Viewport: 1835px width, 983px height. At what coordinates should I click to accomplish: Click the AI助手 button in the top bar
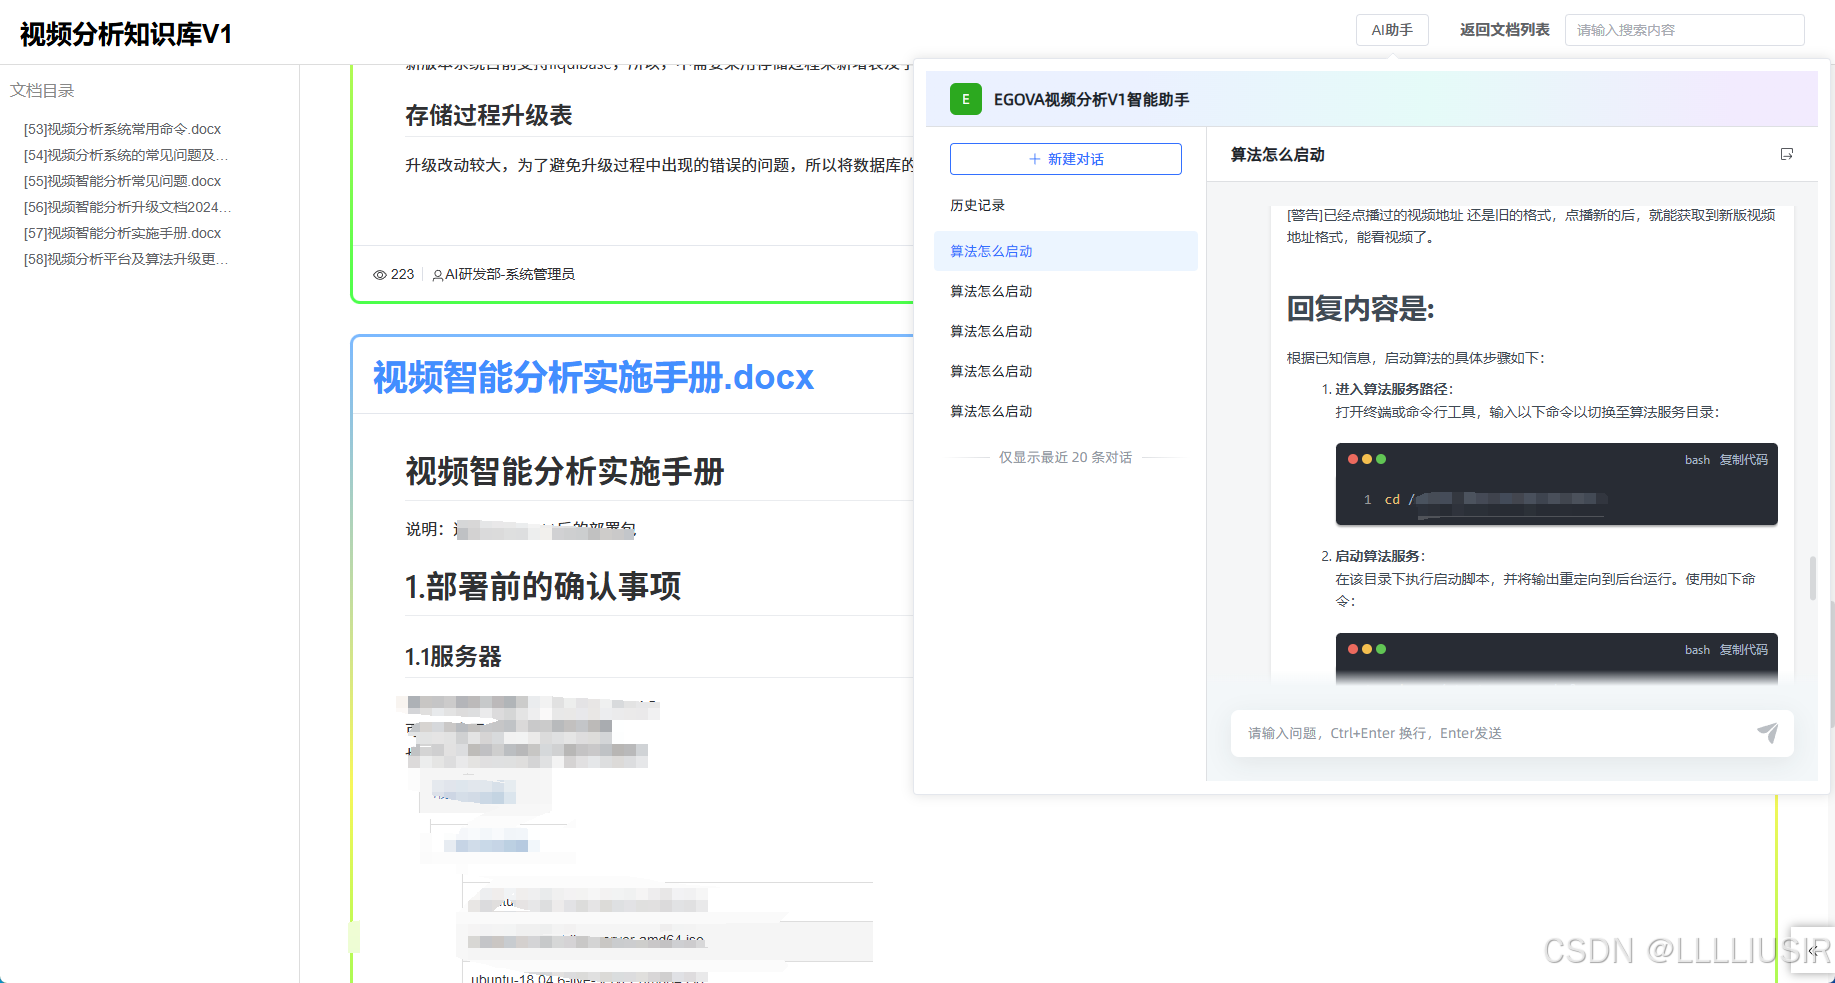(x=1392, y=29)
